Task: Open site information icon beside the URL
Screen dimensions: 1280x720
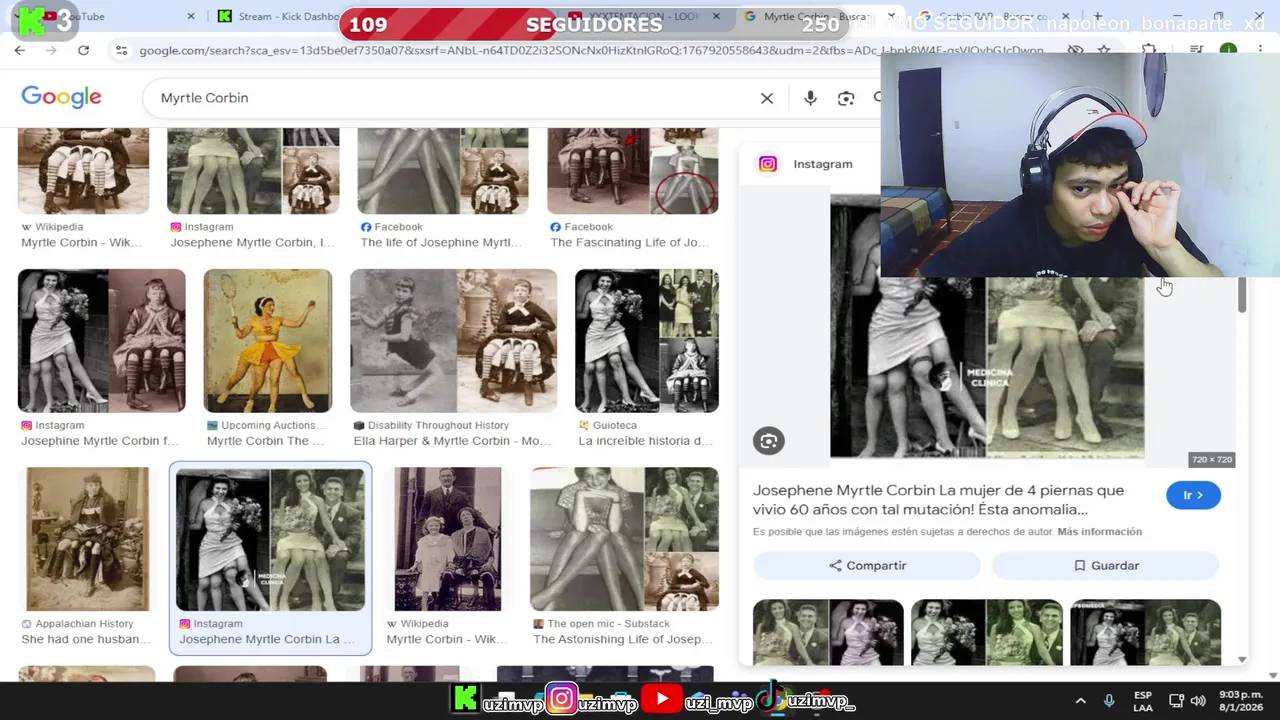Action: coord(121,50)
